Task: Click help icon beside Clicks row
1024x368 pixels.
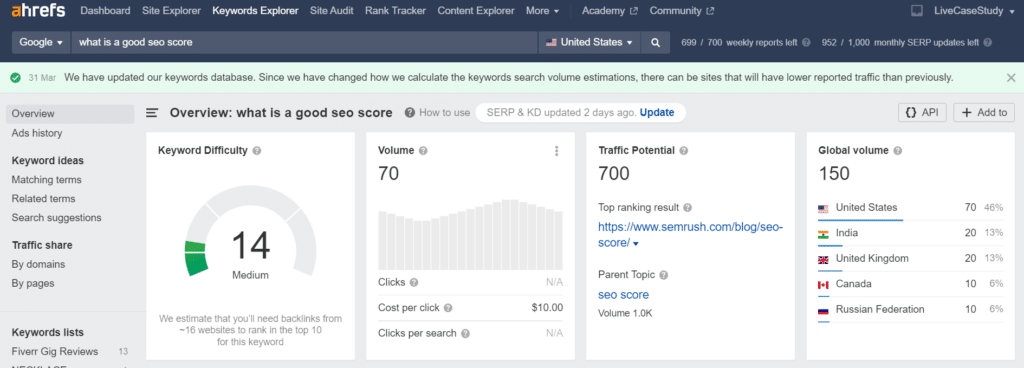Action: [414, 283]
